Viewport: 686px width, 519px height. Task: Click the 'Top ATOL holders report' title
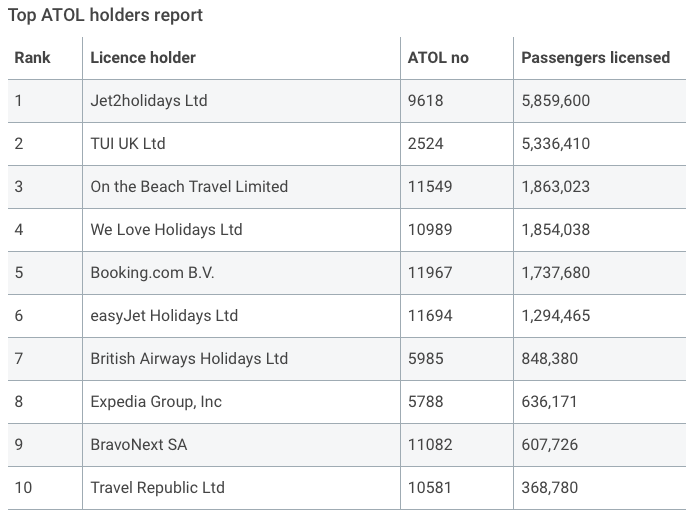pos(105,15)
